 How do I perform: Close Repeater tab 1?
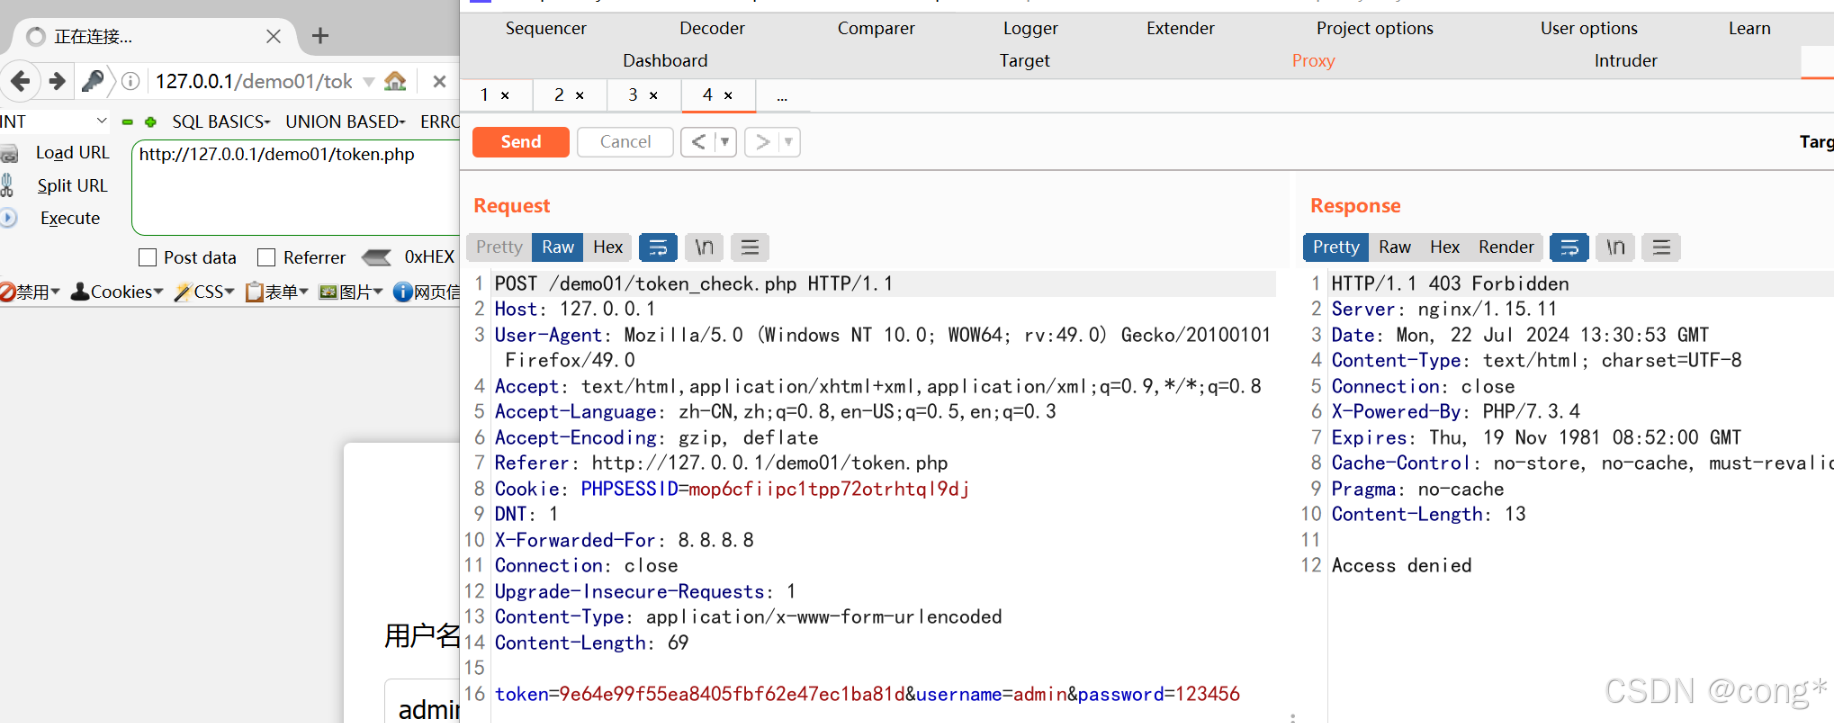(505, 95)
